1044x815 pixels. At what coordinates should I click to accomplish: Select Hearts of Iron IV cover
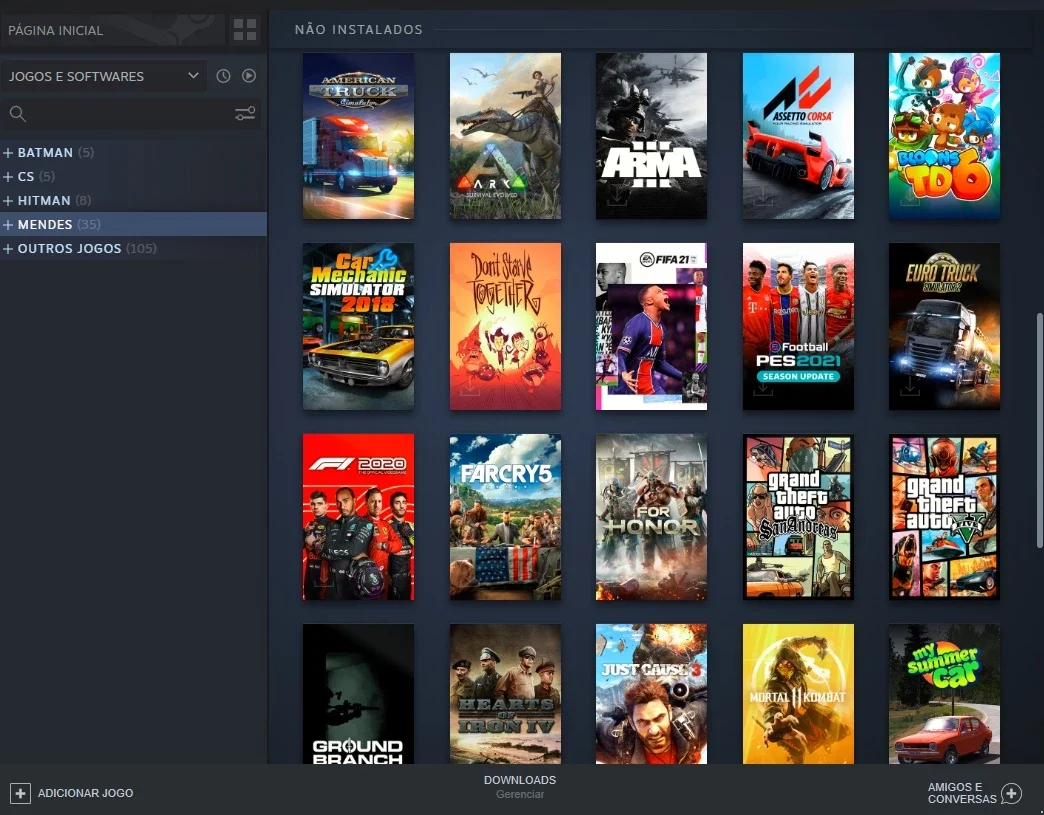(505, 694)
